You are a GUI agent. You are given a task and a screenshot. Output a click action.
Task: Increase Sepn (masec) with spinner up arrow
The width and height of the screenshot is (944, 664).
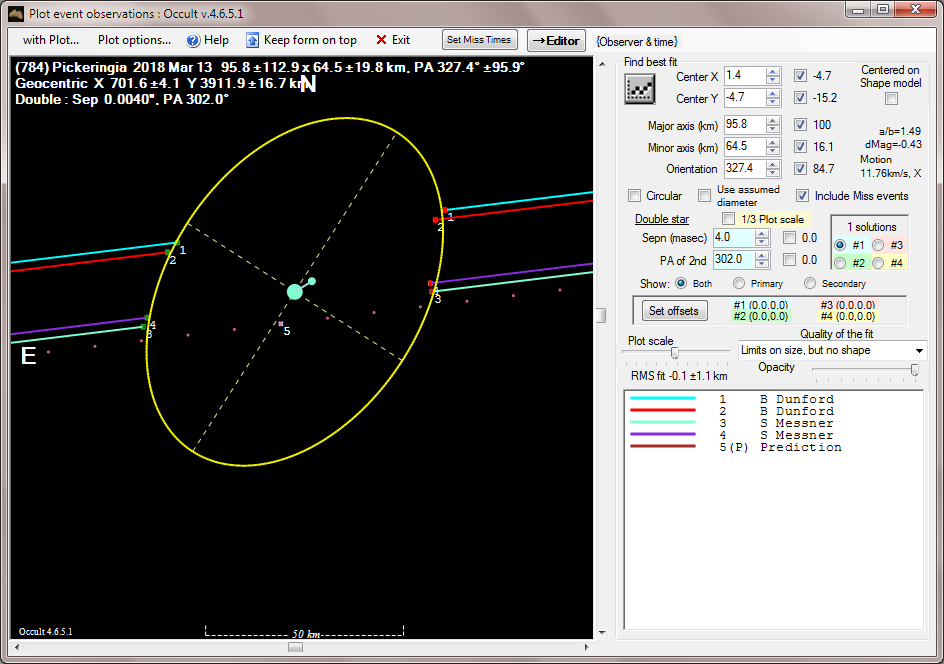[x=762, y=234]
